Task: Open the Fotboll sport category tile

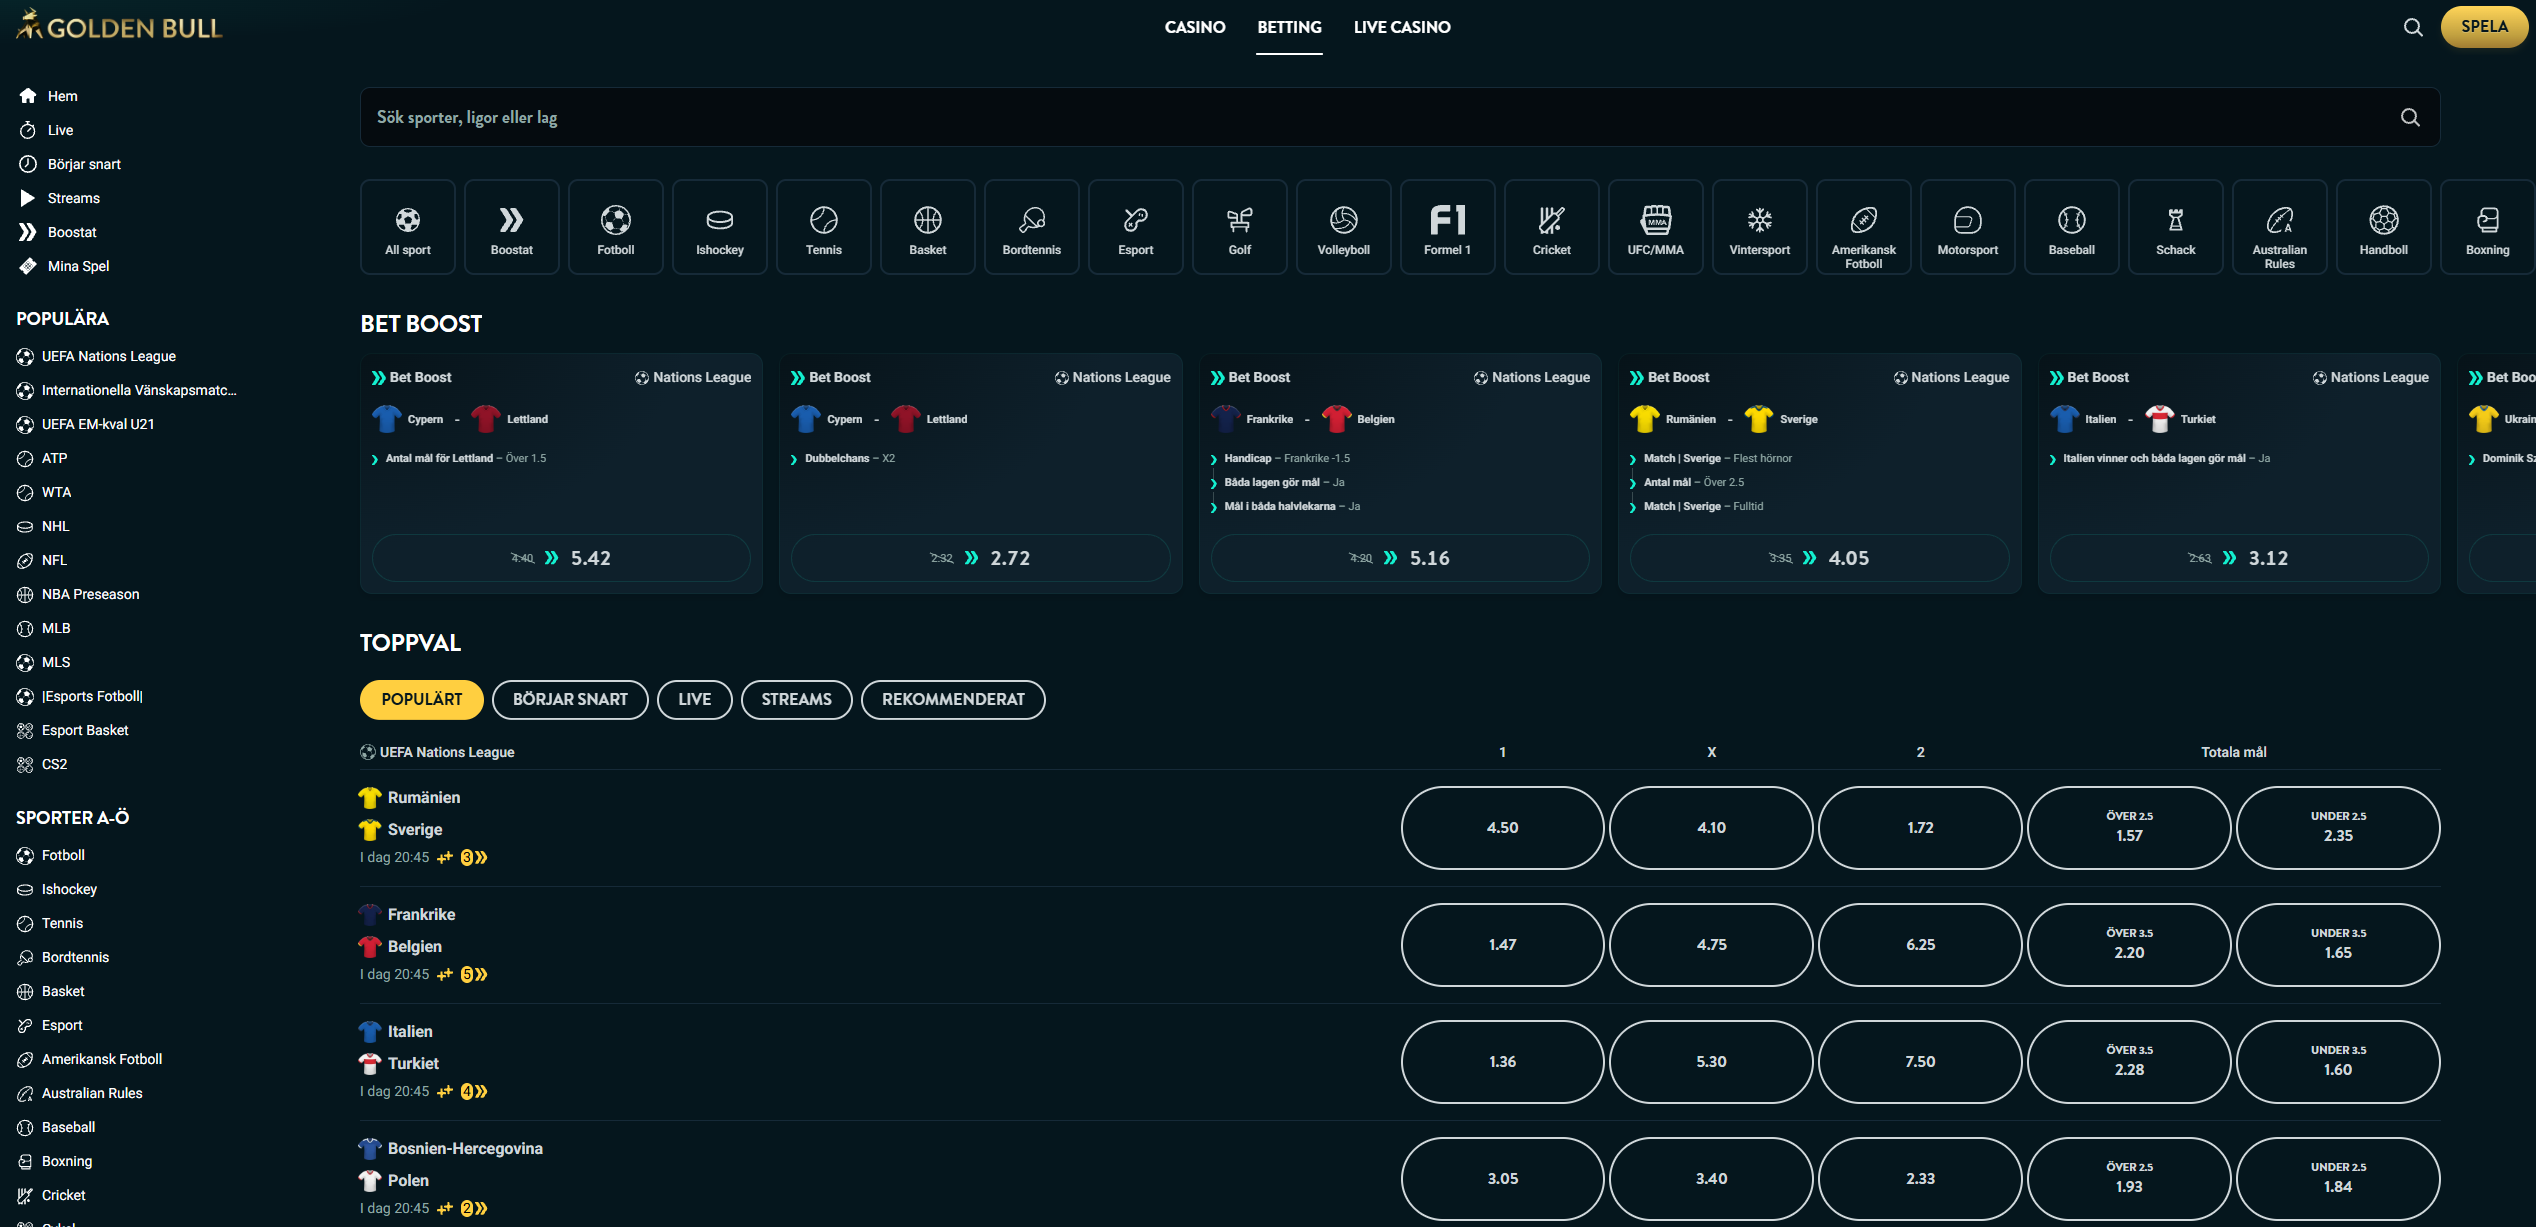Action: pos(616,227)
